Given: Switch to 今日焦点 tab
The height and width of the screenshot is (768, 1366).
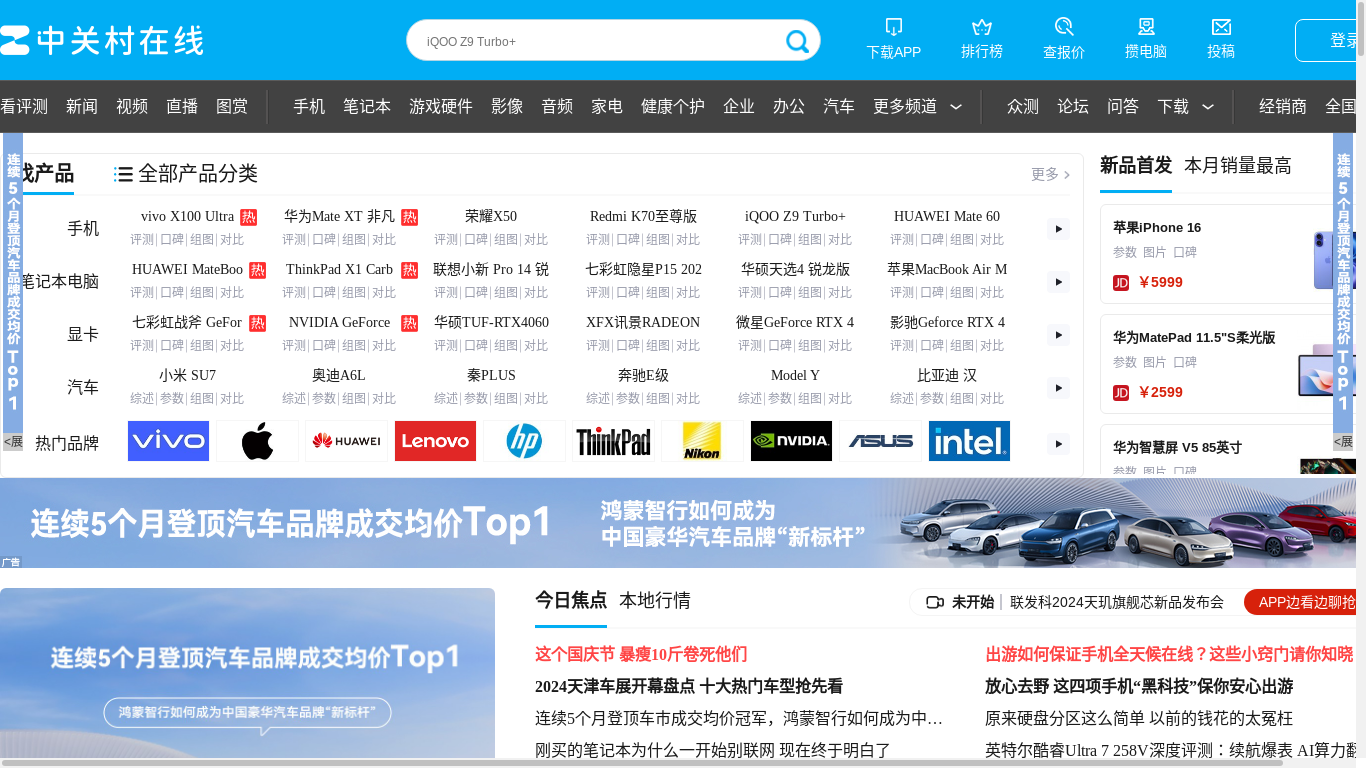Looking at the screenshot, I should pos(571,600).
